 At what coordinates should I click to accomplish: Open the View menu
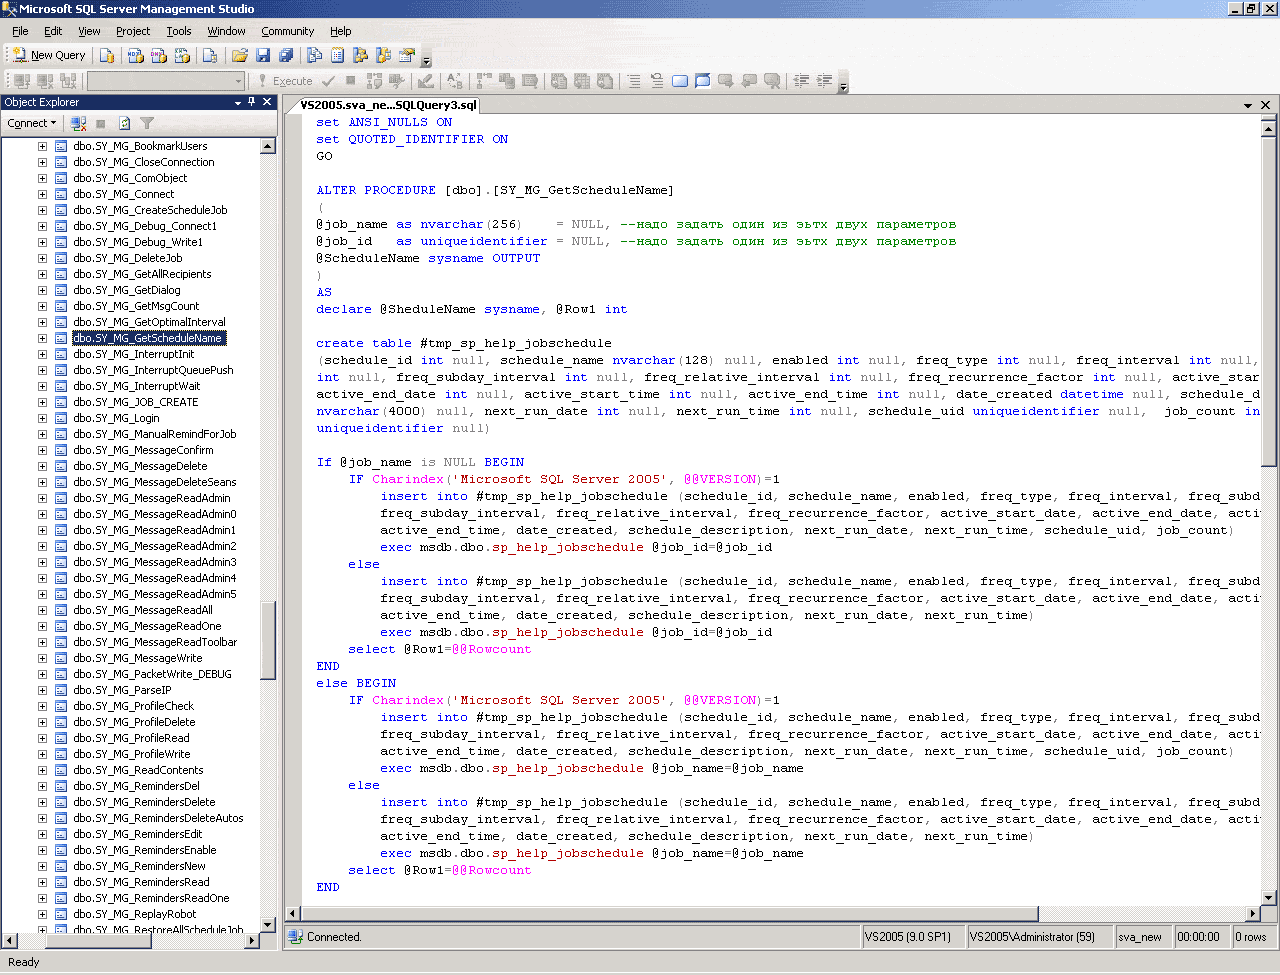pyautogui.click(x=90, y=31)
